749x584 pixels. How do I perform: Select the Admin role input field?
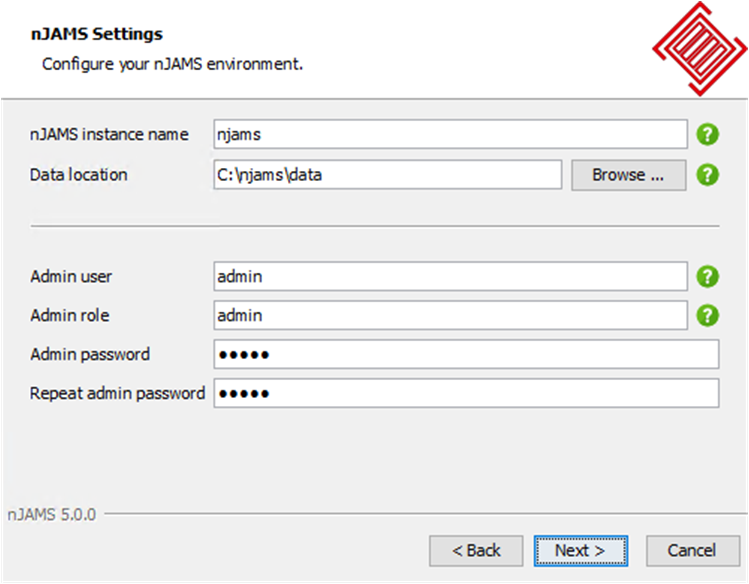[x=450, y=316]
